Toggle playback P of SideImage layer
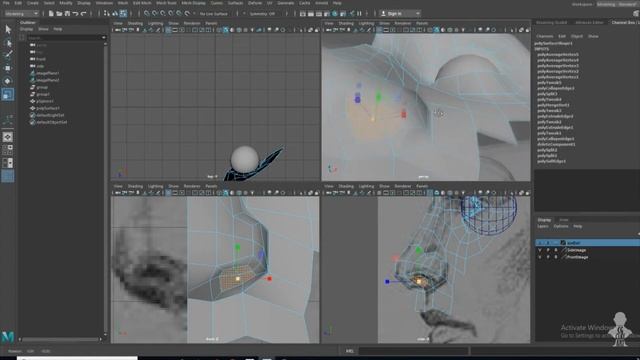 548,250
